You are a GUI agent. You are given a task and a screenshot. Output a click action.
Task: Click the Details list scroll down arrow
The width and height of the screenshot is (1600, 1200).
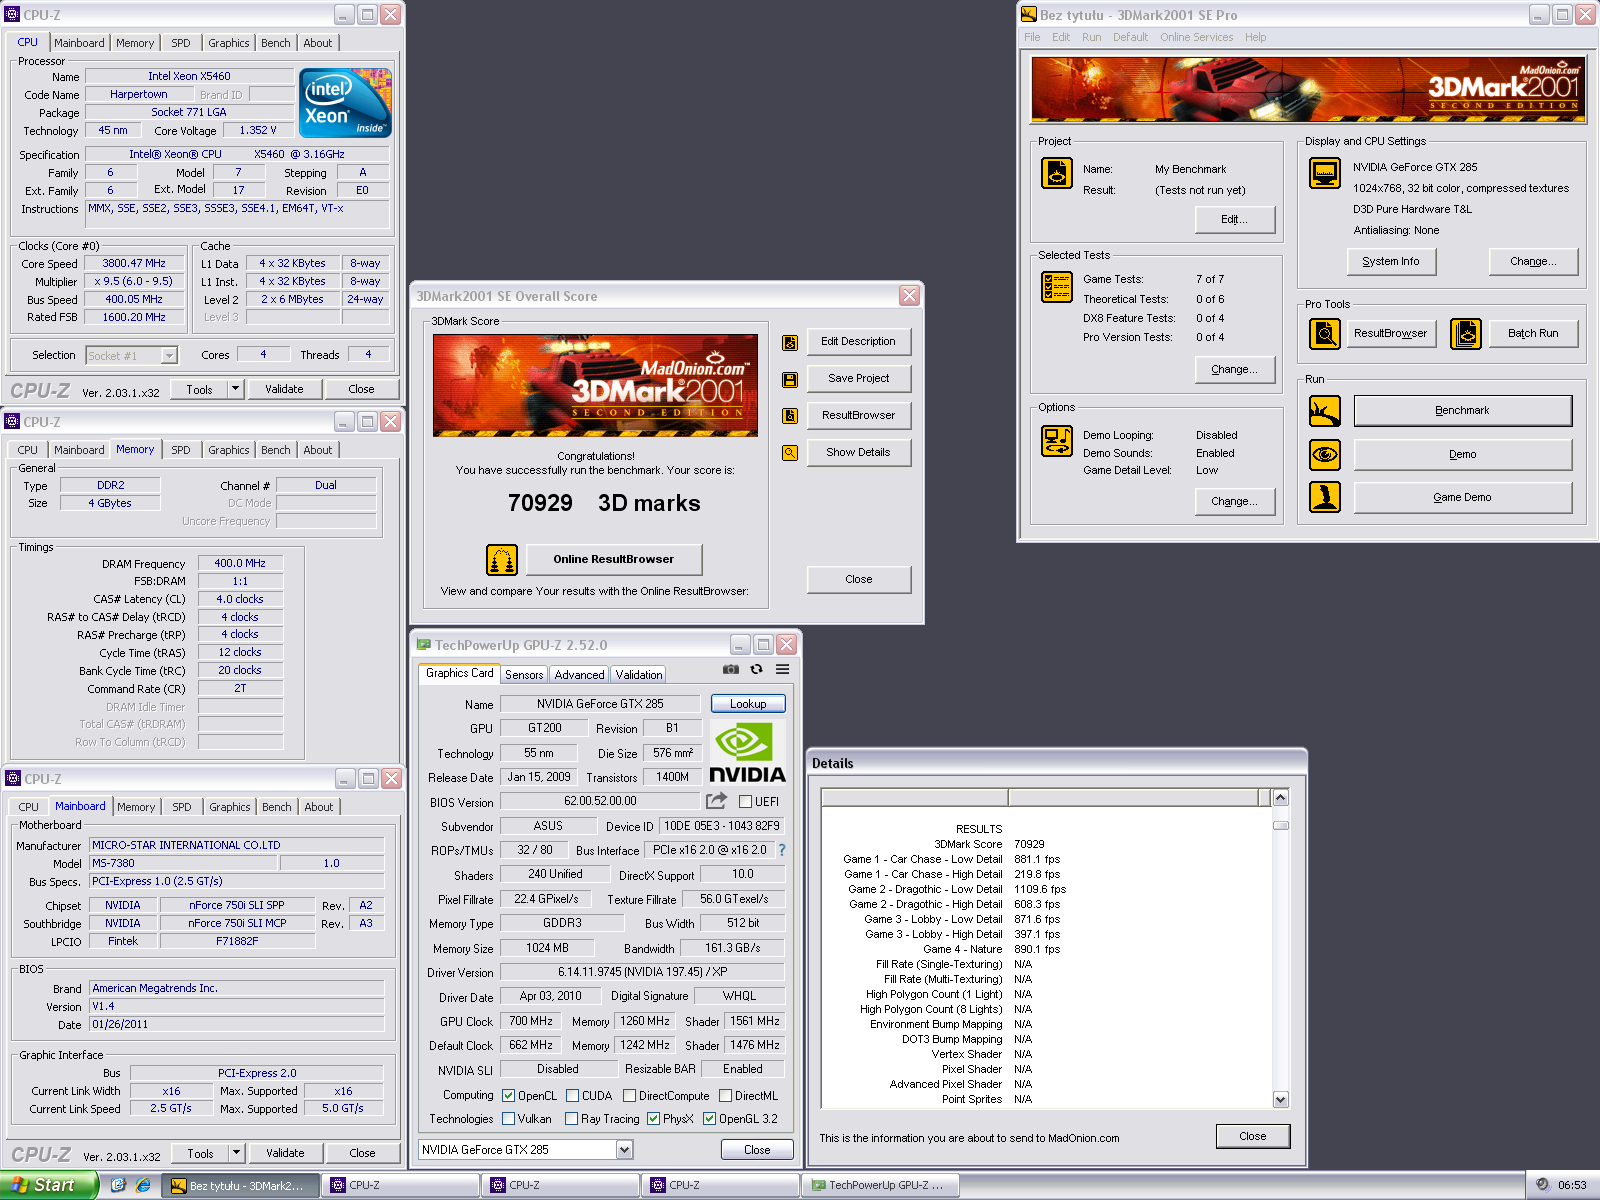point(1280,1099)
